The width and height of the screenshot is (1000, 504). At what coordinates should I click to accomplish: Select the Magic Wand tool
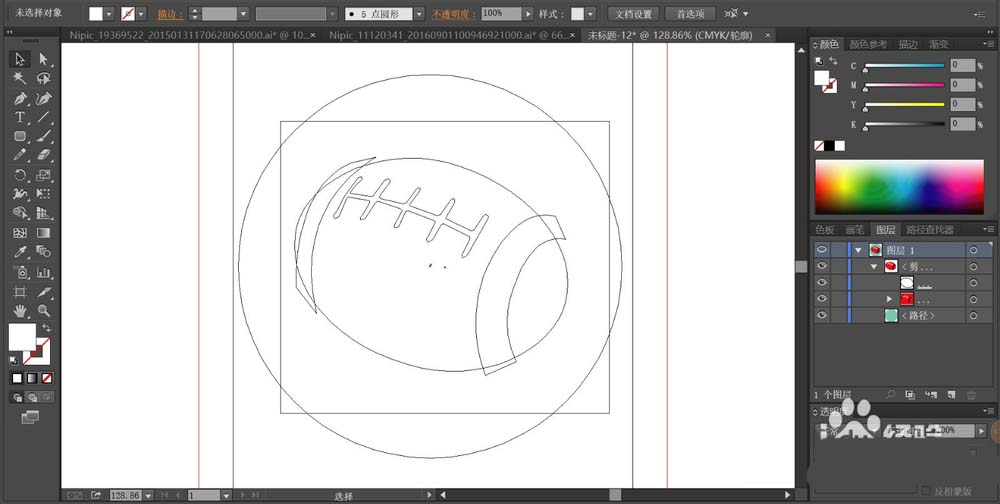click(20, 78)
